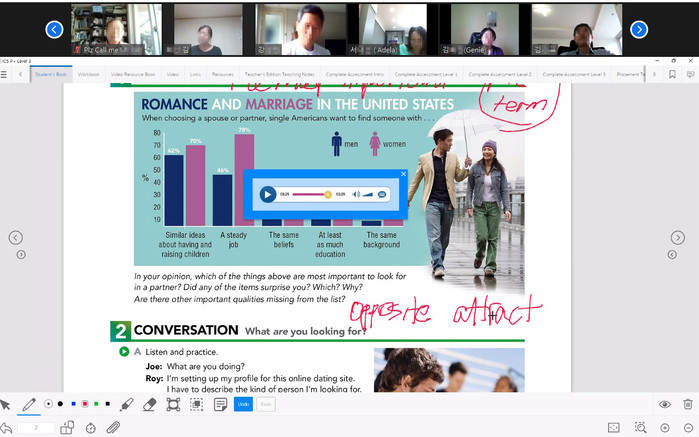The width and height of the screenshot is (699, 437).
Task: Click the page number input field
Action: [x=36, y=427]
